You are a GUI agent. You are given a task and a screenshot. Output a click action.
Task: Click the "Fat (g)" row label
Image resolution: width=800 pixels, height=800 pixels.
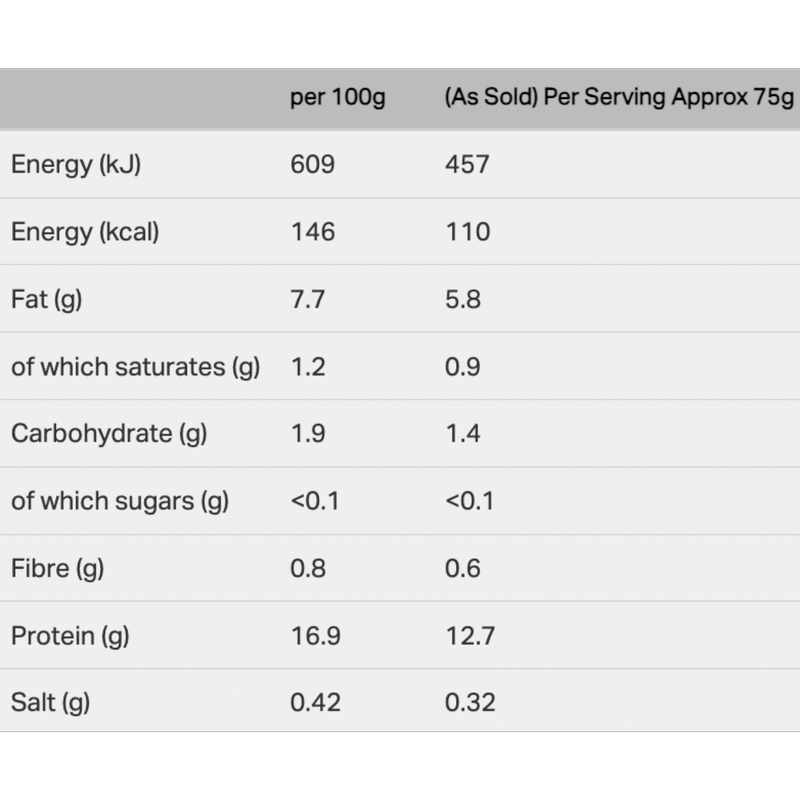click(x=46, y=299)
